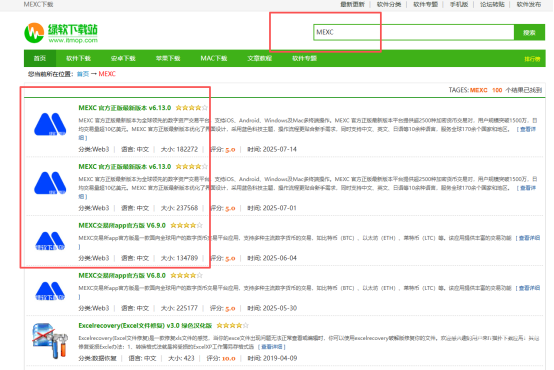Image resolution: width=554 pixels, height=370 pixels.
Task: Click the MEXC下载 text at top left
Action: (x=38, y=4)
